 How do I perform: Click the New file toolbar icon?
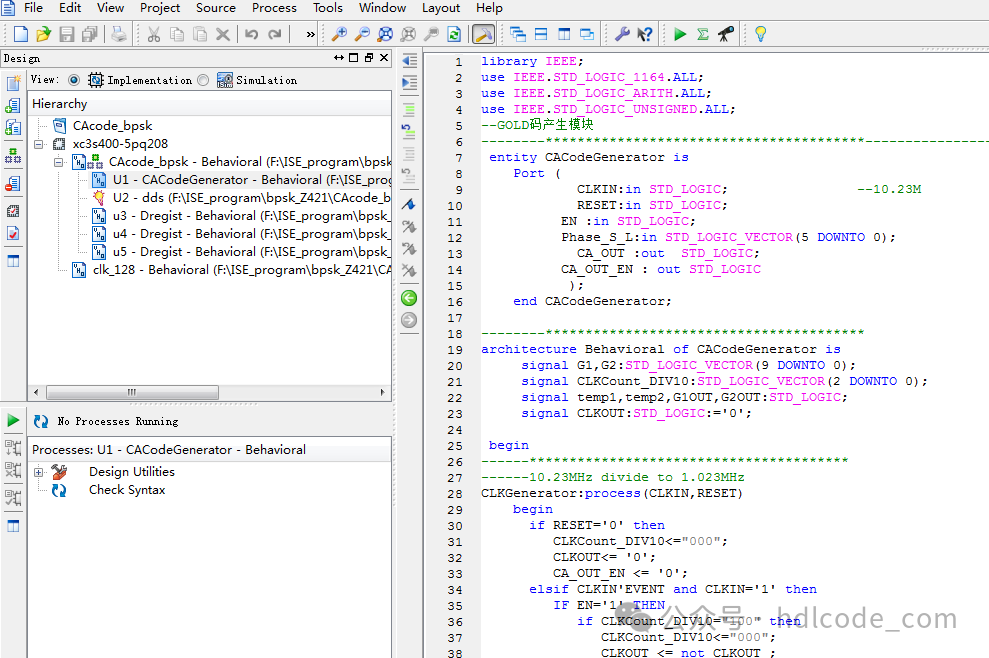(x=21, y=34)
